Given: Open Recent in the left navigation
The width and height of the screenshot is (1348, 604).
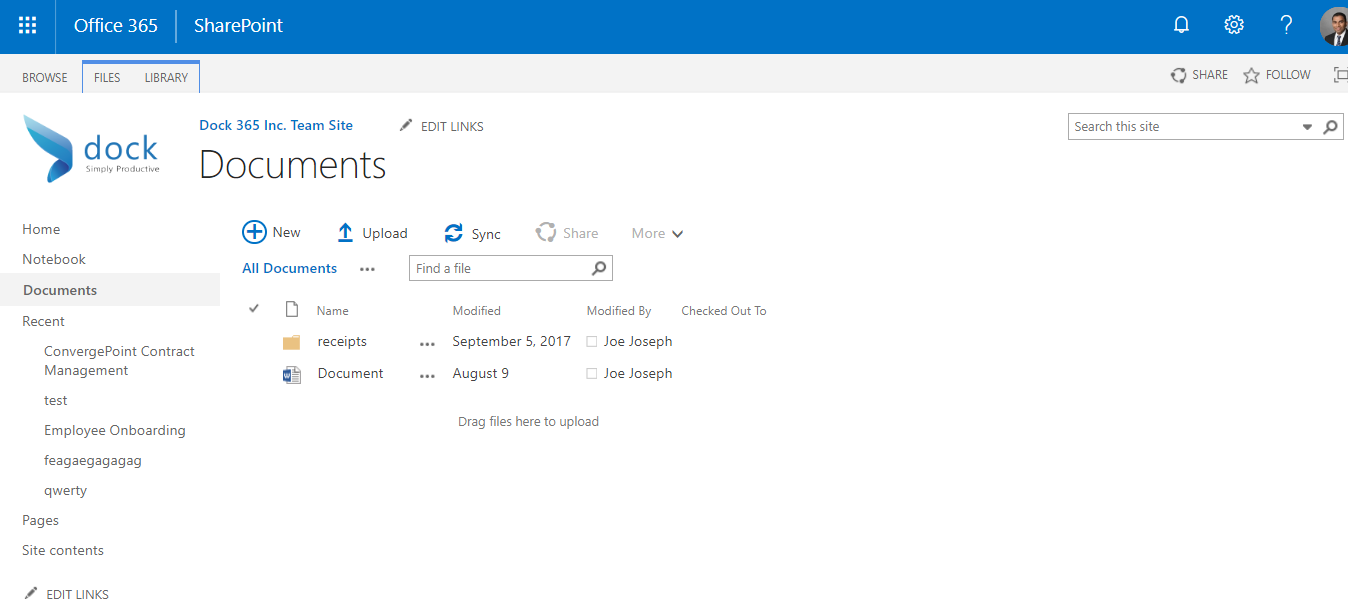Looking at the screenshot, I should click(43, 321).
